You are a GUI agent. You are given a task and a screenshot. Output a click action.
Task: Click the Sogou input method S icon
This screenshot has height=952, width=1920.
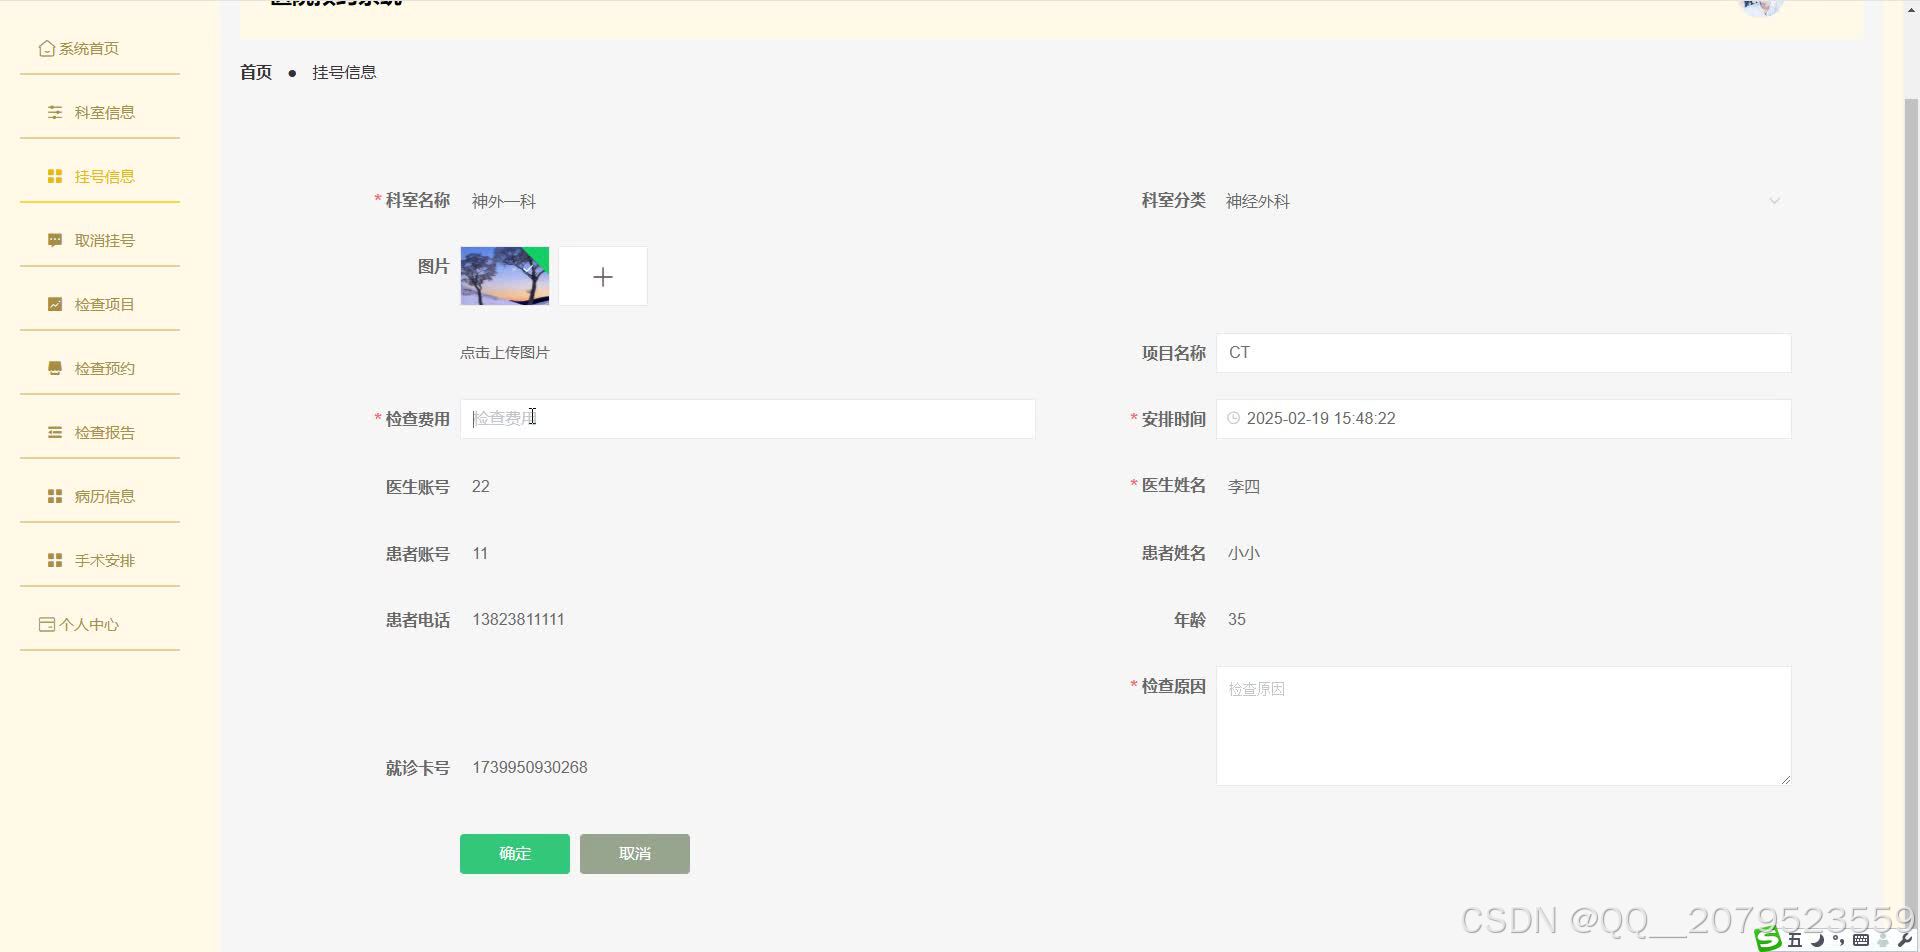1768,939
